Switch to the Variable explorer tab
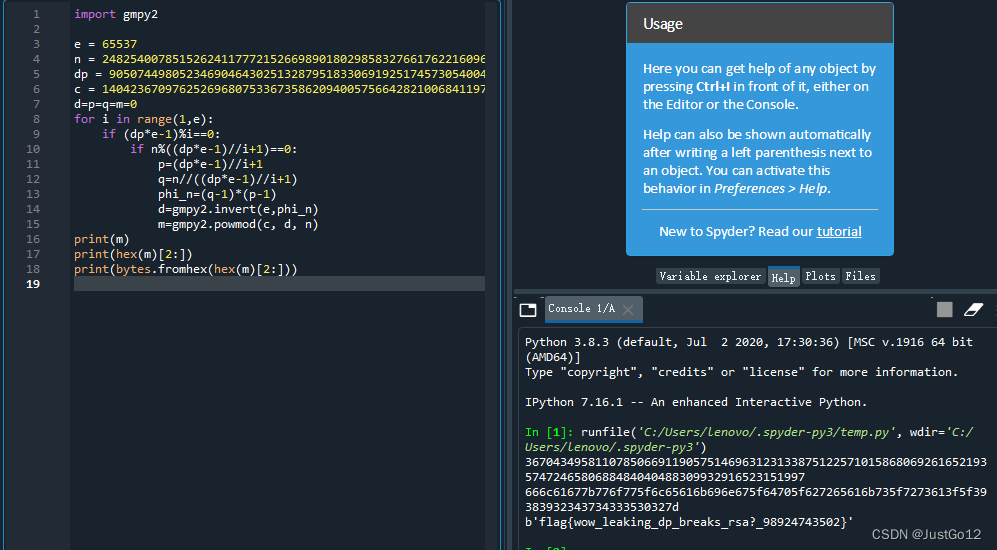 pos(710,276)
